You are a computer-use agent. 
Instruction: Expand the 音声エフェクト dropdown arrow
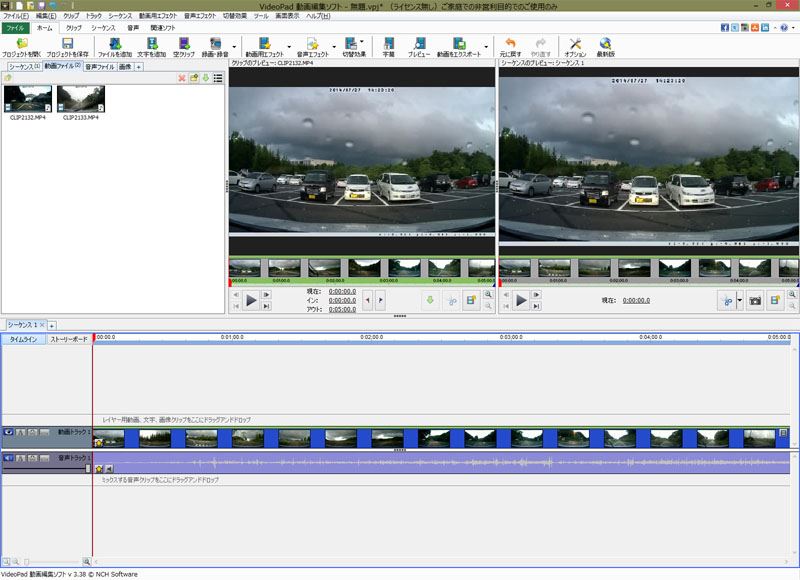(334, 47)
